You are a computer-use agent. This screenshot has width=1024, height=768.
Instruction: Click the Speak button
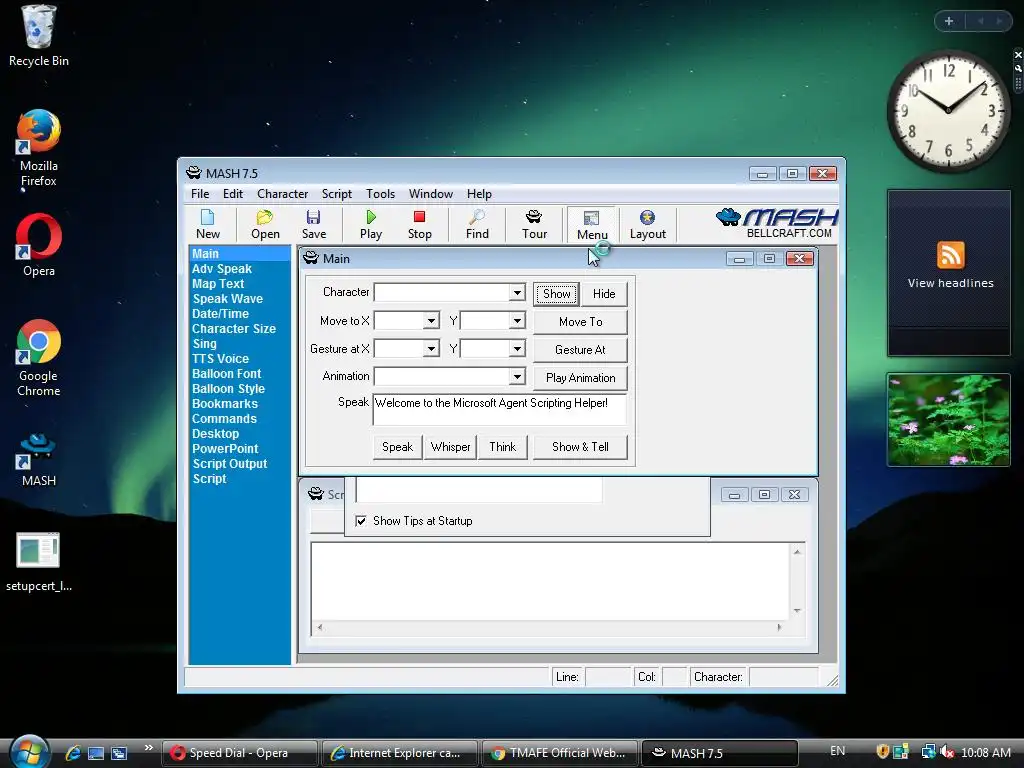(397, 447)
